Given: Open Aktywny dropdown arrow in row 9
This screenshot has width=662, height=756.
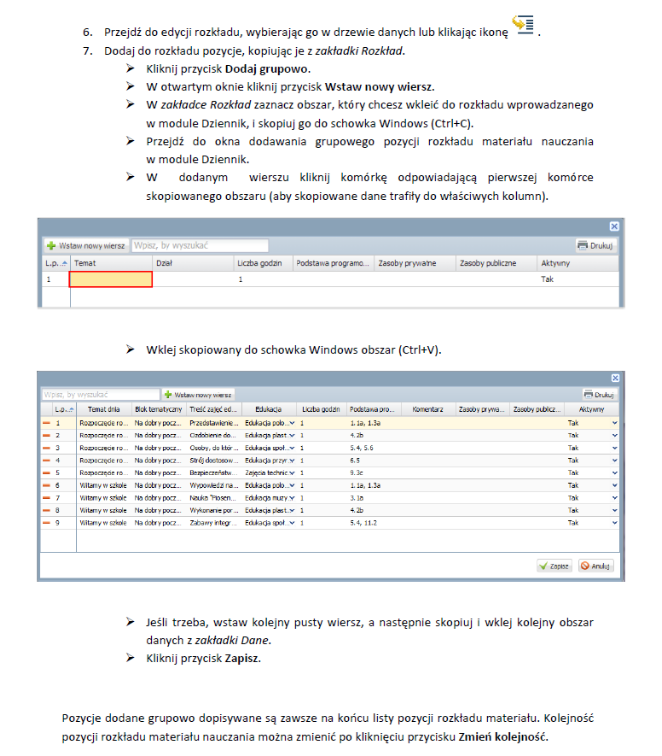Looking at the screenshot, I should (614, 523).
